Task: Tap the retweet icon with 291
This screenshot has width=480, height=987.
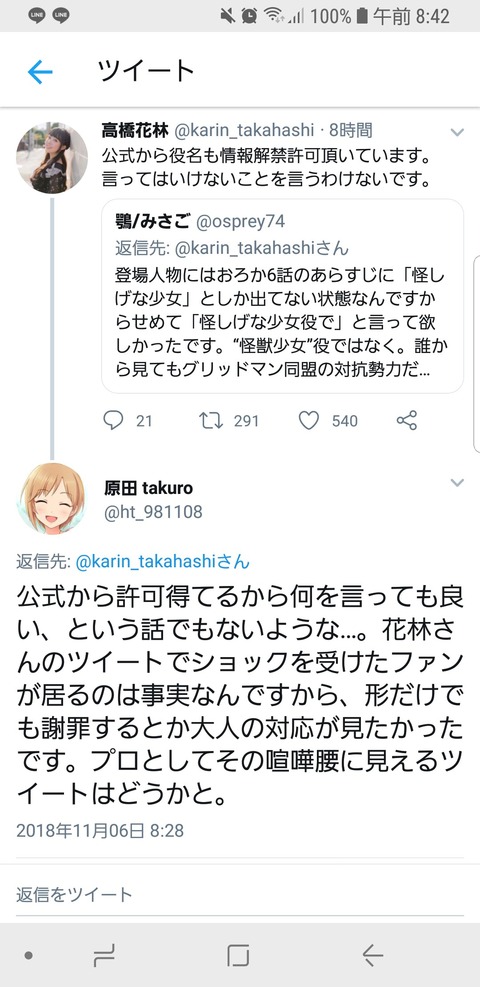Action: [211, 420]
